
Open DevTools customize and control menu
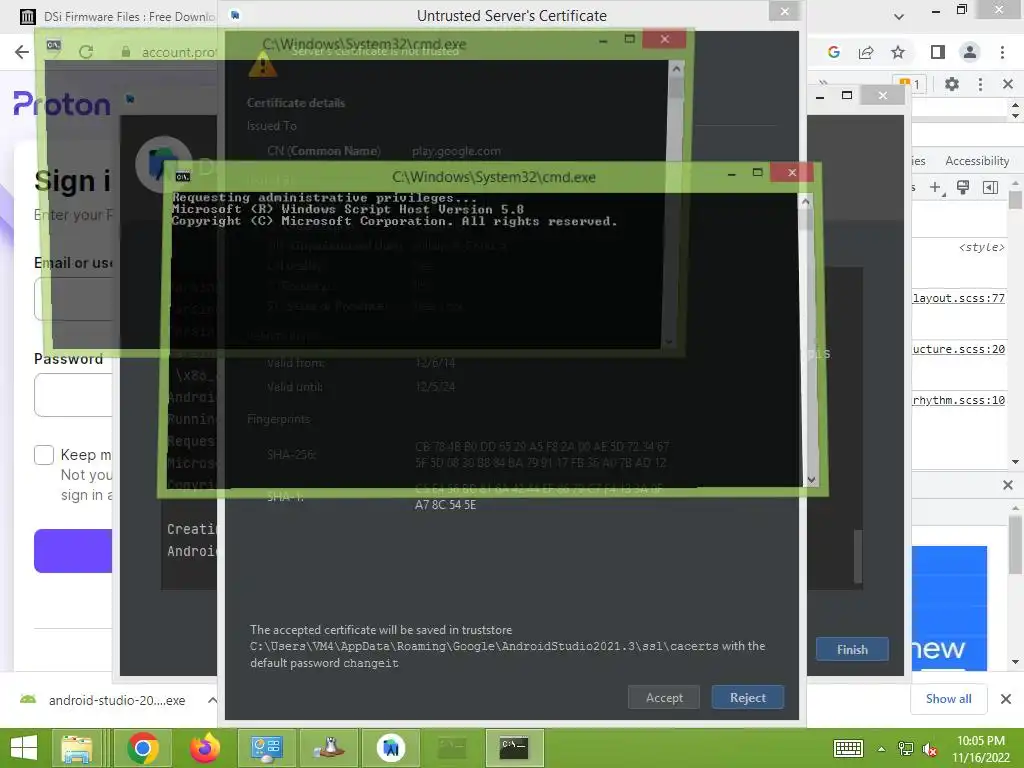(980, 84)
